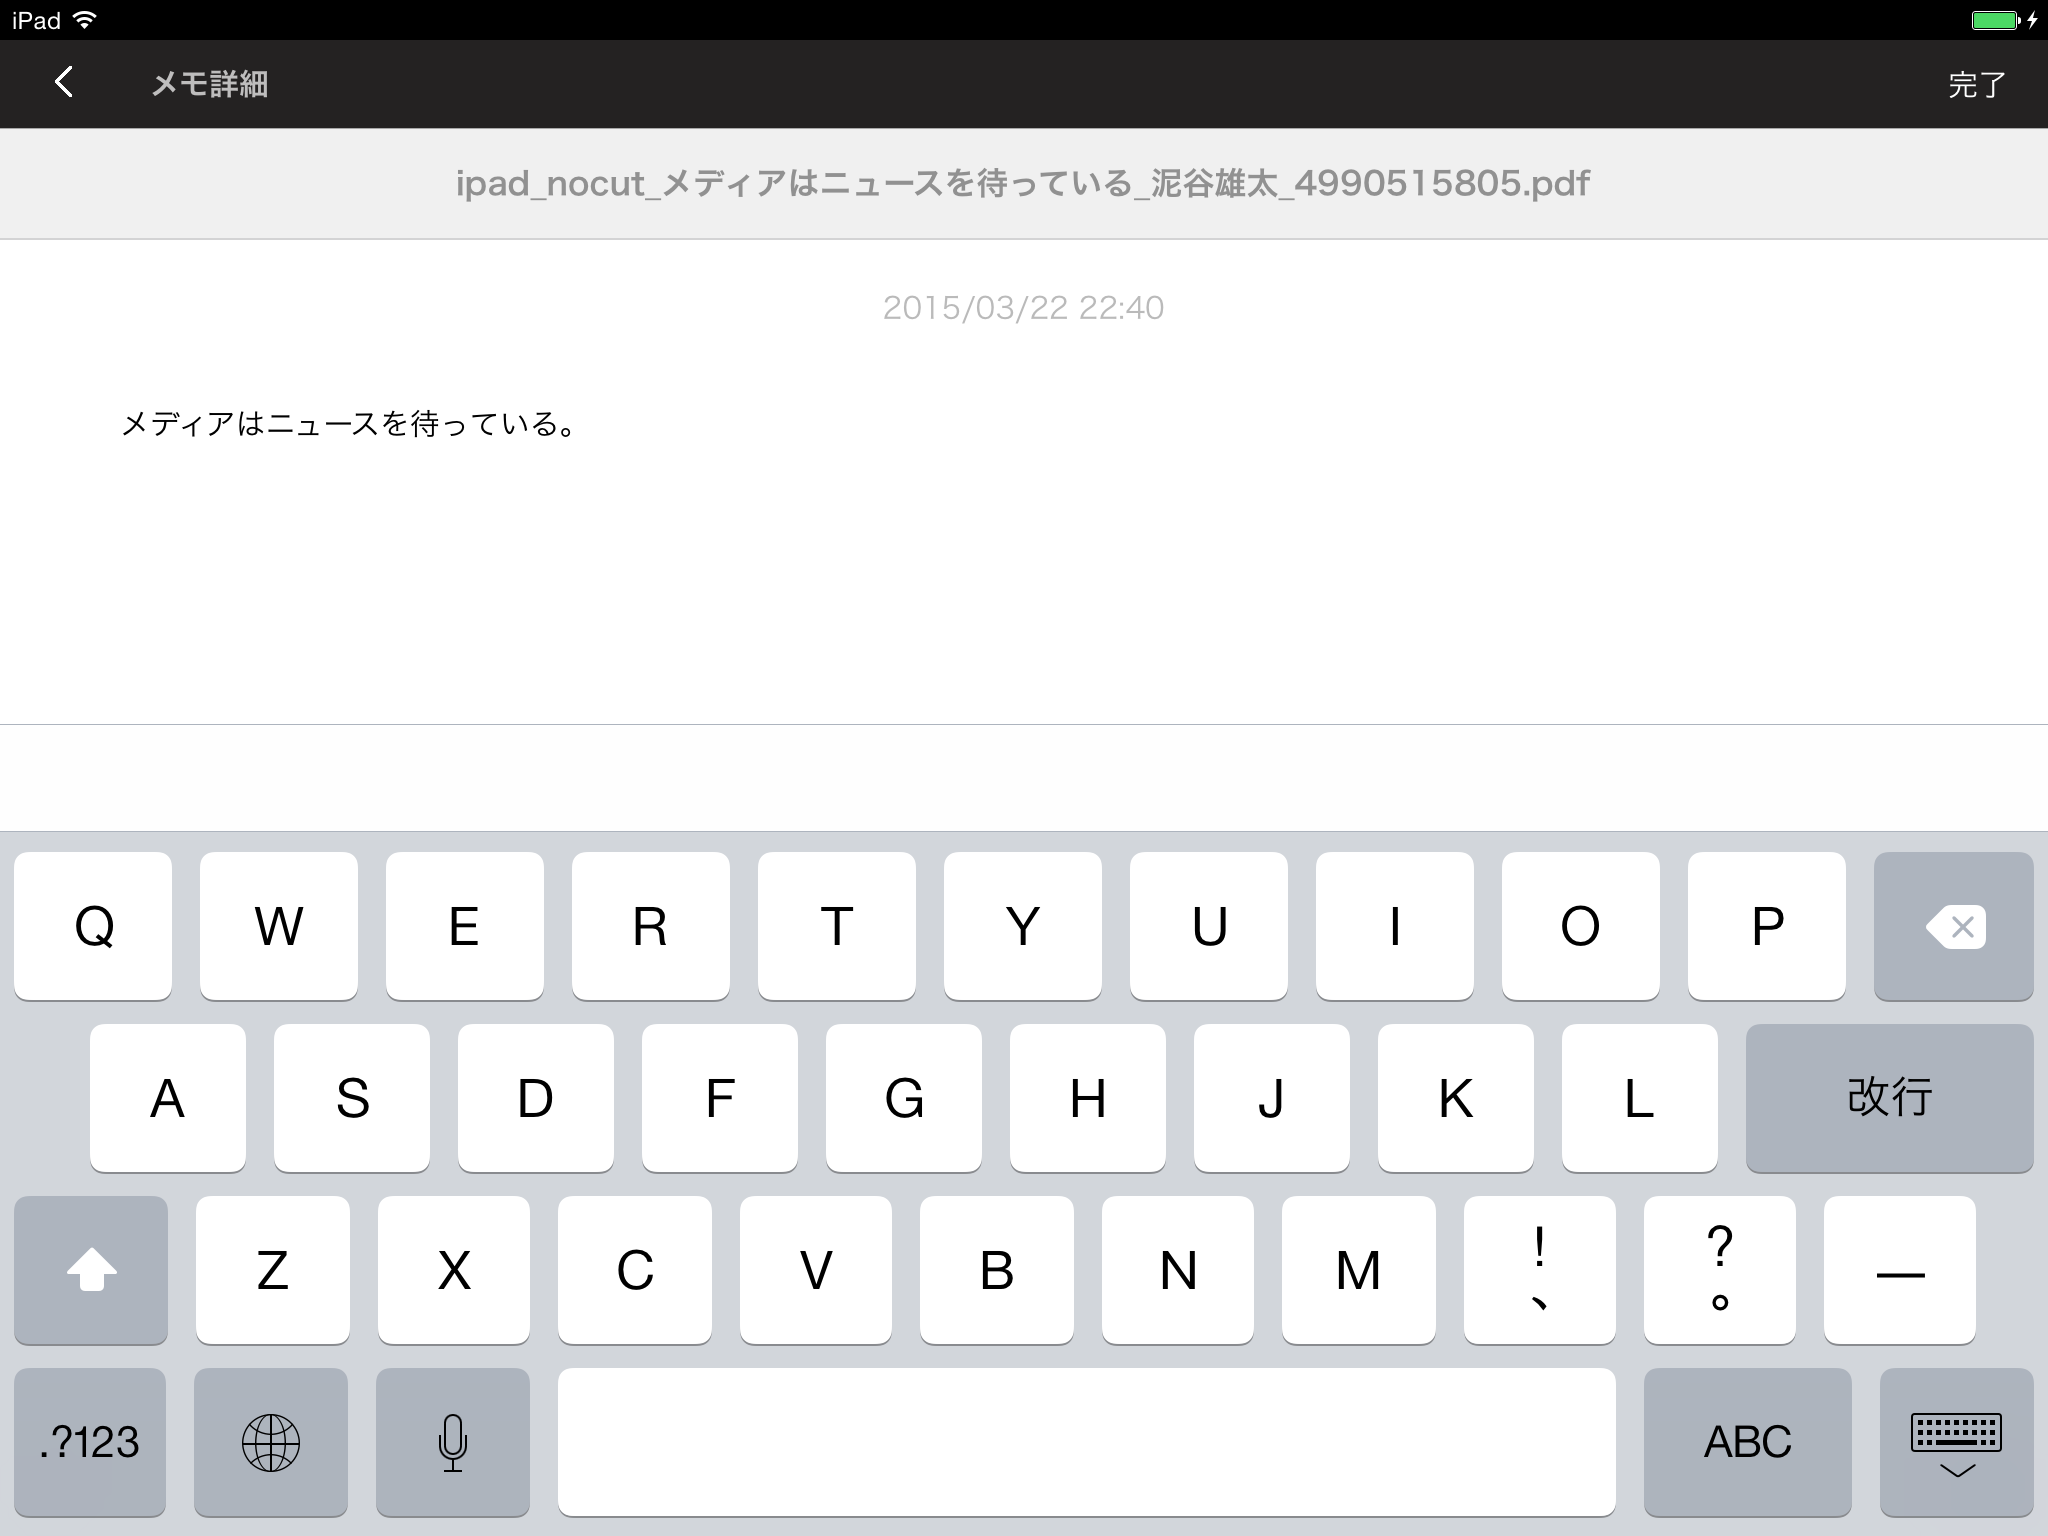Tap the O key
The image size is (2048, 1536).
point(1581,926)
